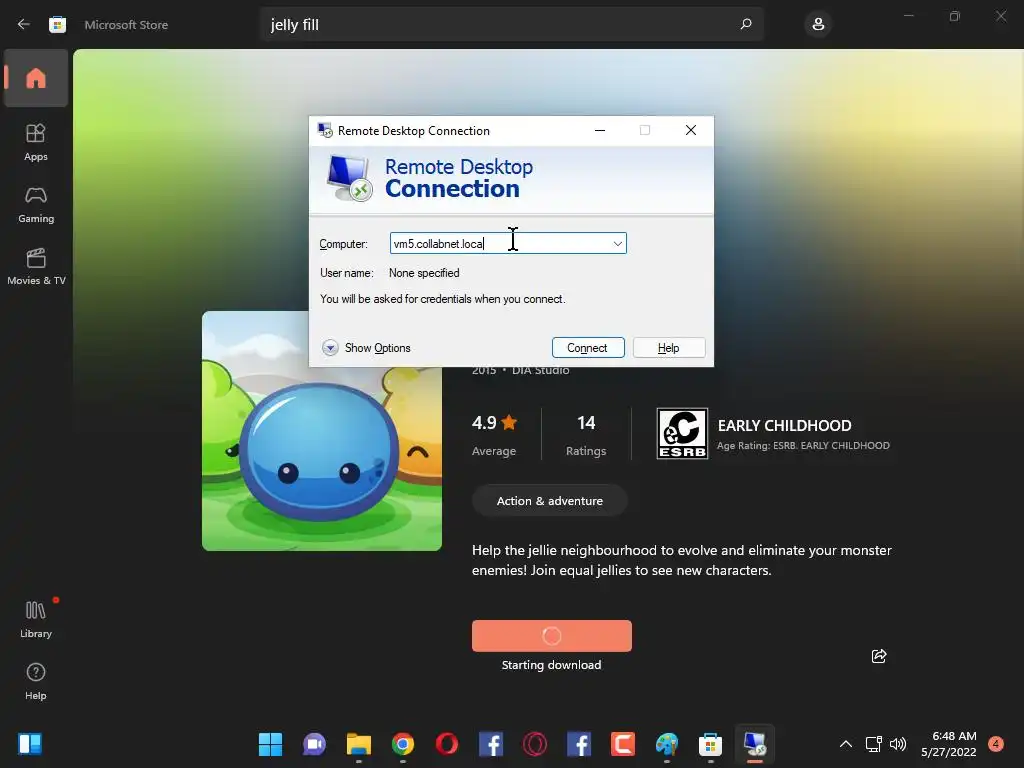Open the second Facebook taskbar icon
The height and width of the screenshot is (768, 1024).
click(579, 744)
